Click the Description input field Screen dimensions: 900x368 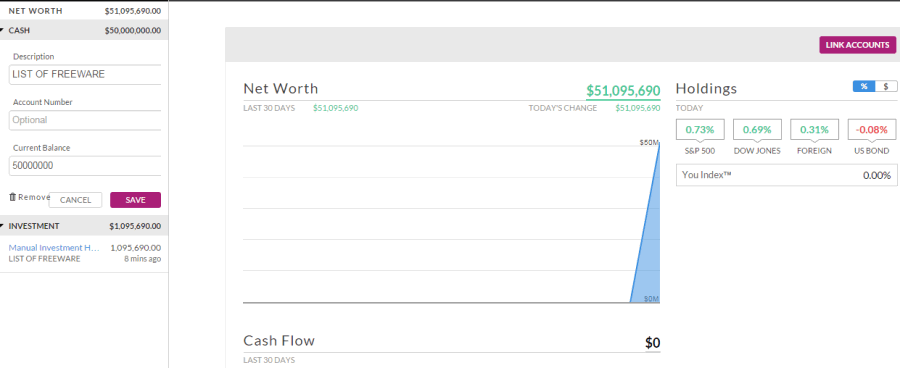click(85, 74)
